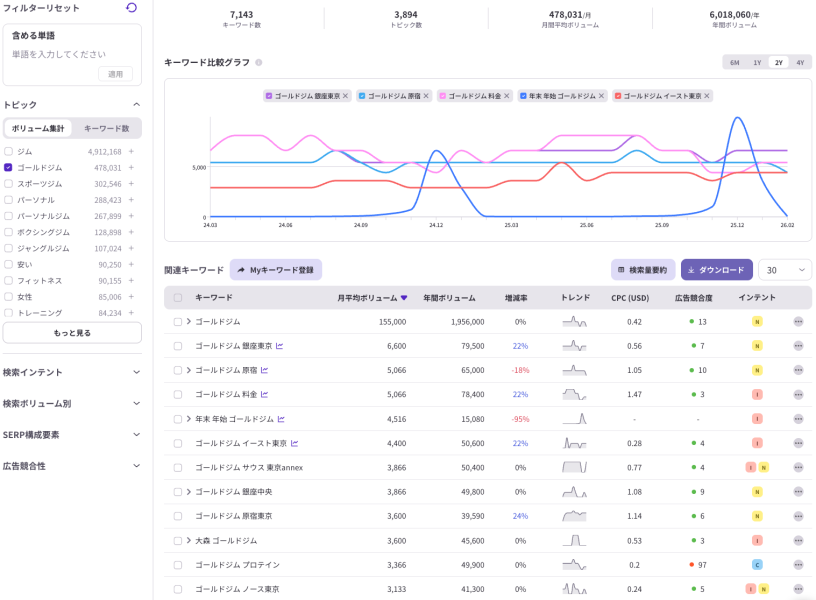Click info icon beside キーワード比較グラフ
816x600 pixels.
[x=259, y=62]
